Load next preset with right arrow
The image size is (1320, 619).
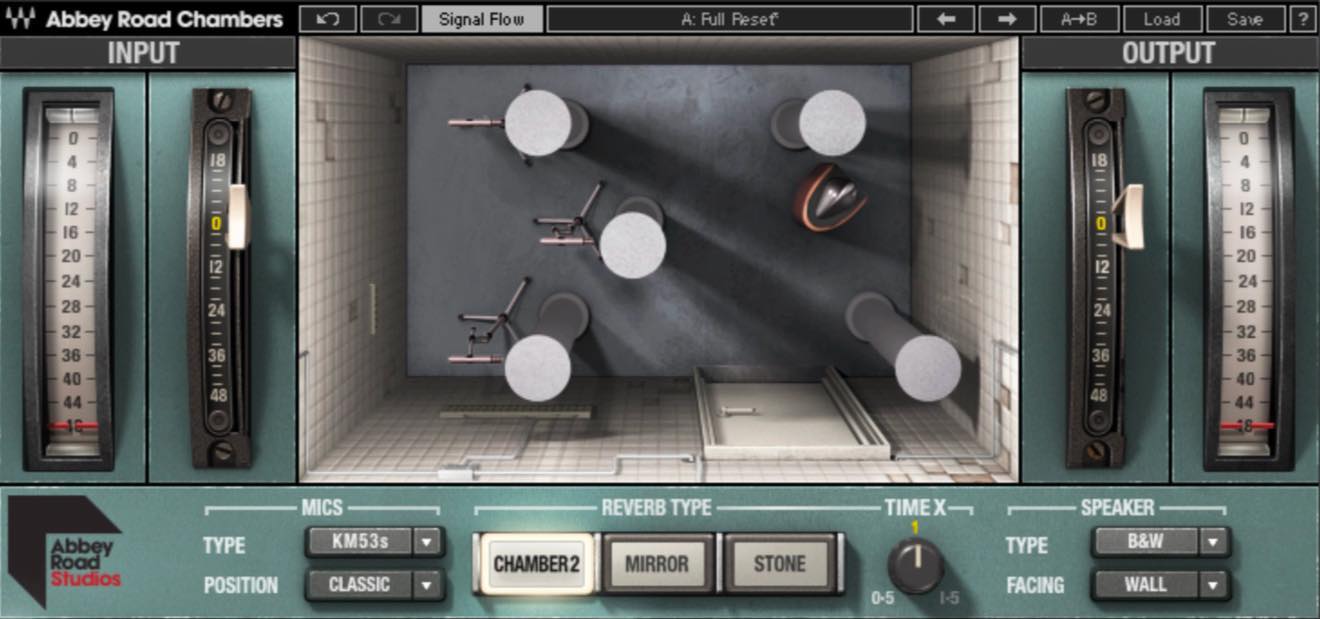coord(1007,19)
